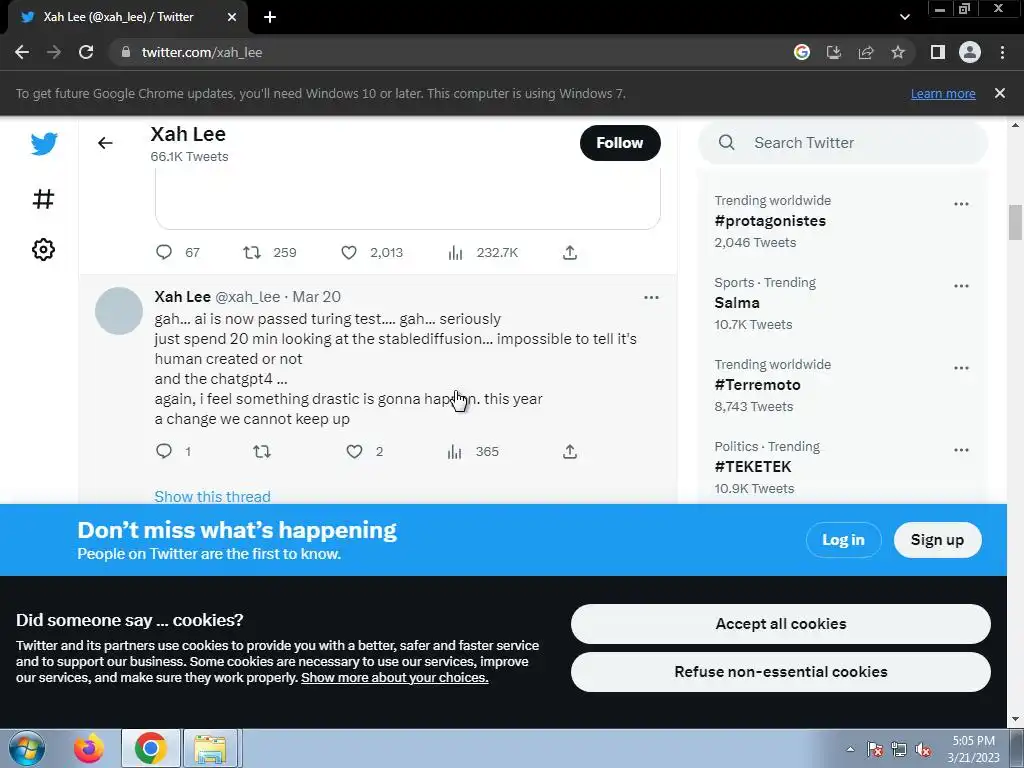Open a new browser tab

click(x=270, y=17)
